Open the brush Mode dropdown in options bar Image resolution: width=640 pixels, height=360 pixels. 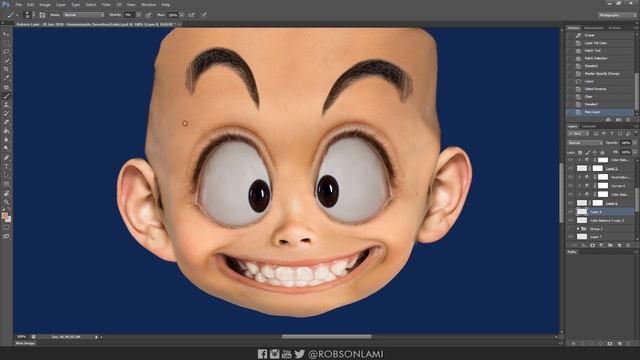pos(83,15)
